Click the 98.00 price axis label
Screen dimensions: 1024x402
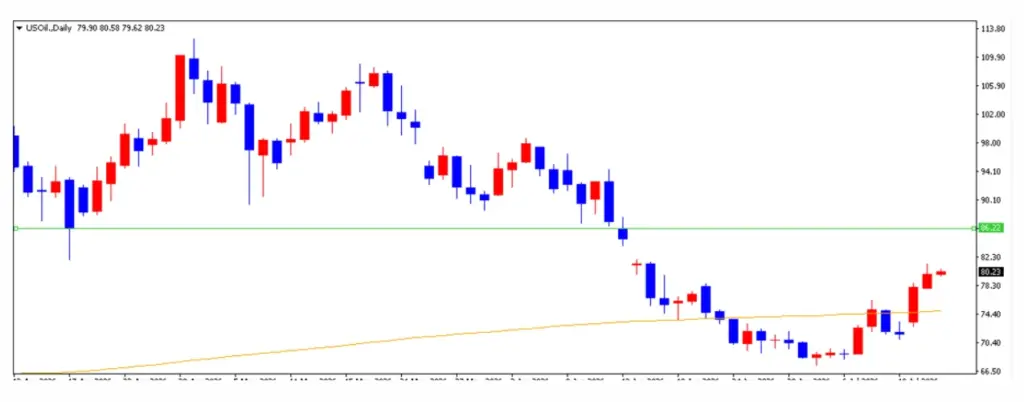pyautogui.click(x=992, y=143)
